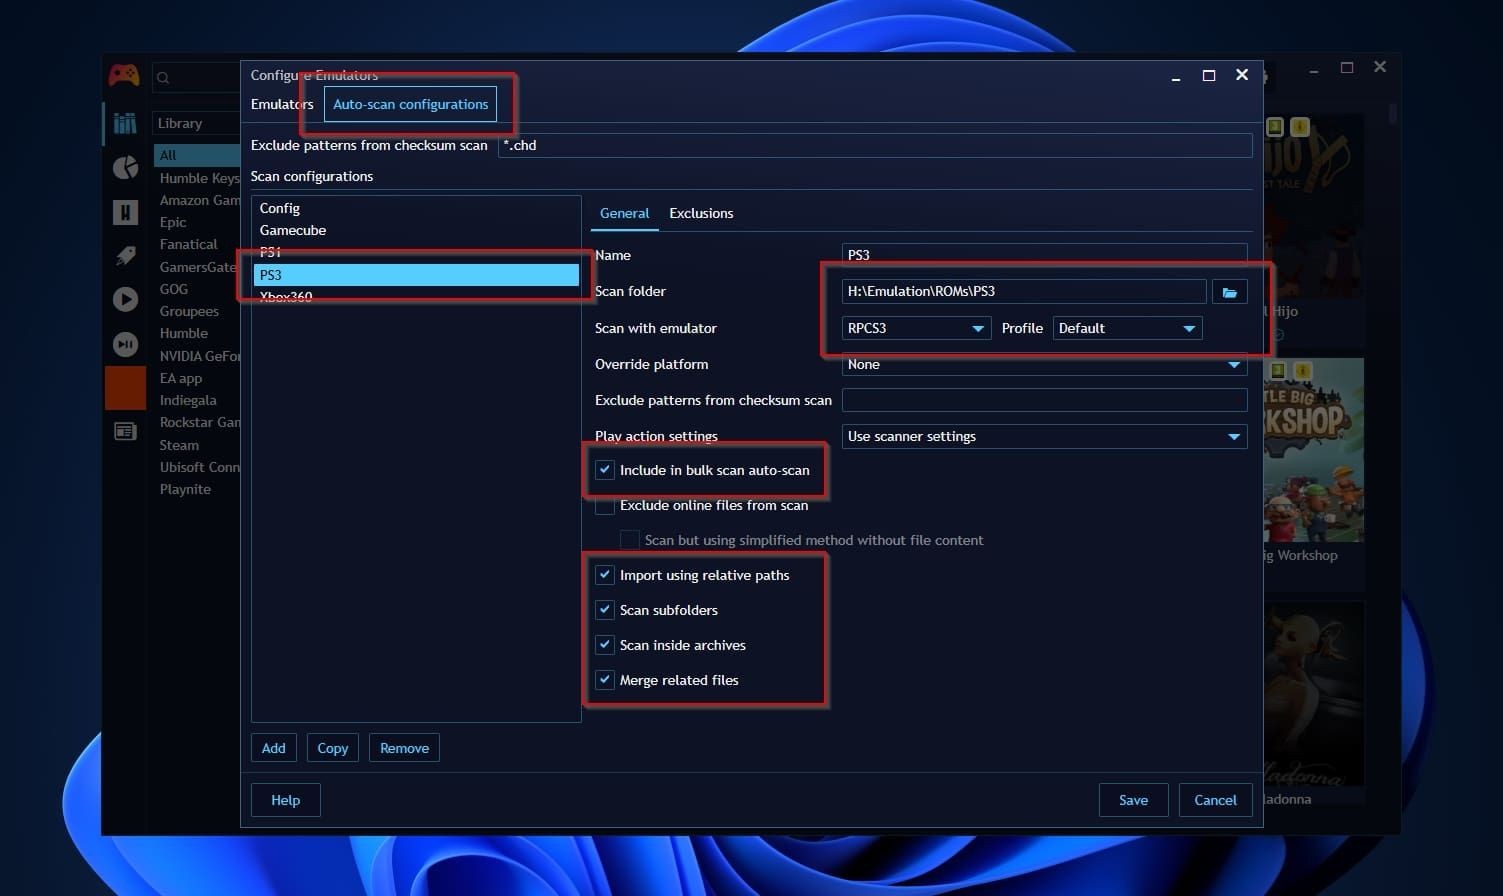Click the empty per-config exclude patterns field

pyautogui.click(x=1044, y=400)
